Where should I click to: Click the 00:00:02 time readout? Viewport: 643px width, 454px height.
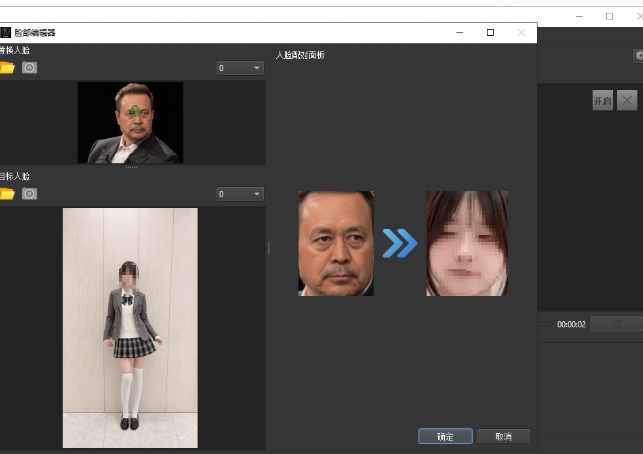[571, 324]
